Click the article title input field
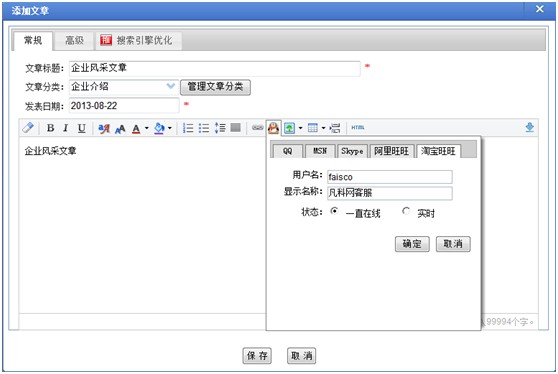558x374 pixels. coord(215,68)
